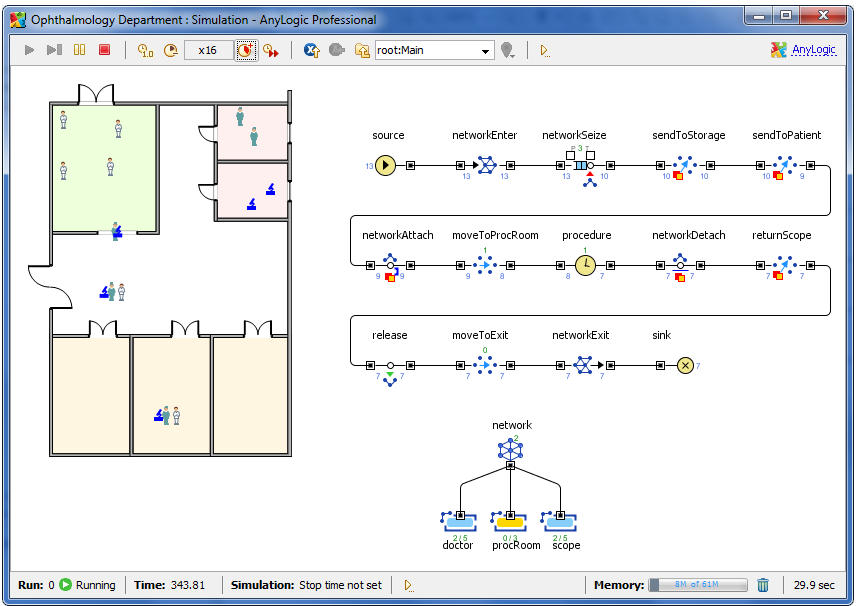
Task: Click the source block's output port
Action: point(410,165)
